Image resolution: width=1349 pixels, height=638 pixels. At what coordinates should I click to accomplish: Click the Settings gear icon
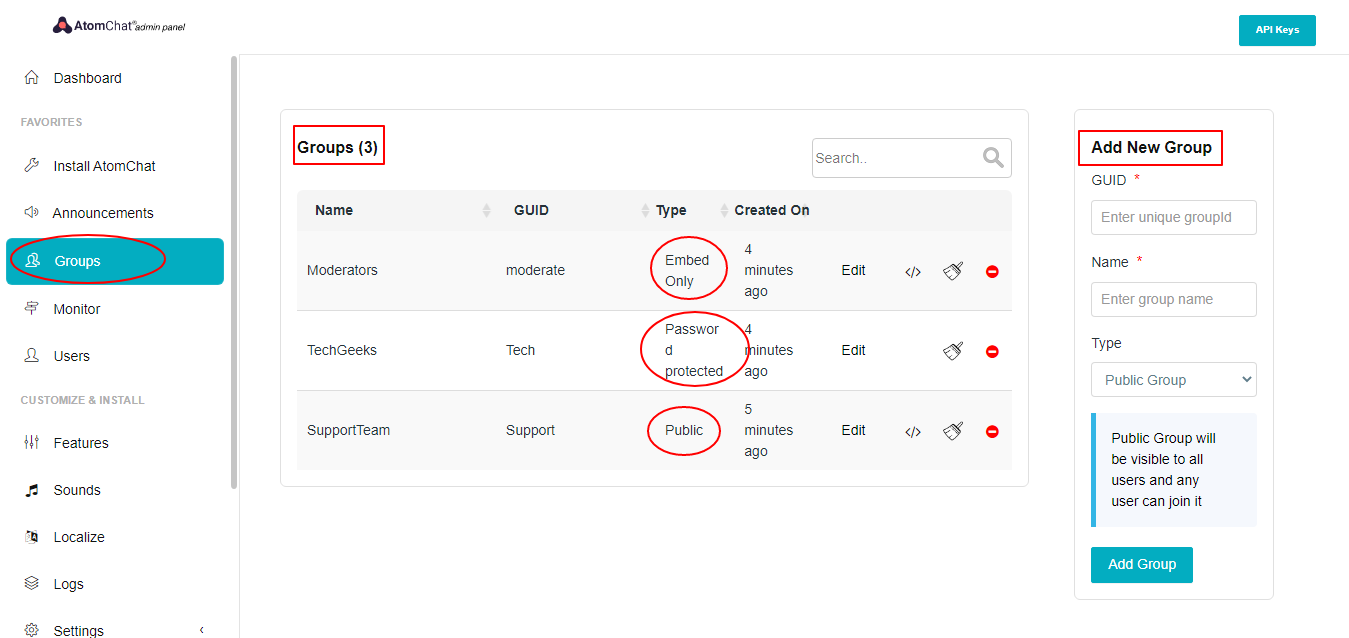(32, 630)
